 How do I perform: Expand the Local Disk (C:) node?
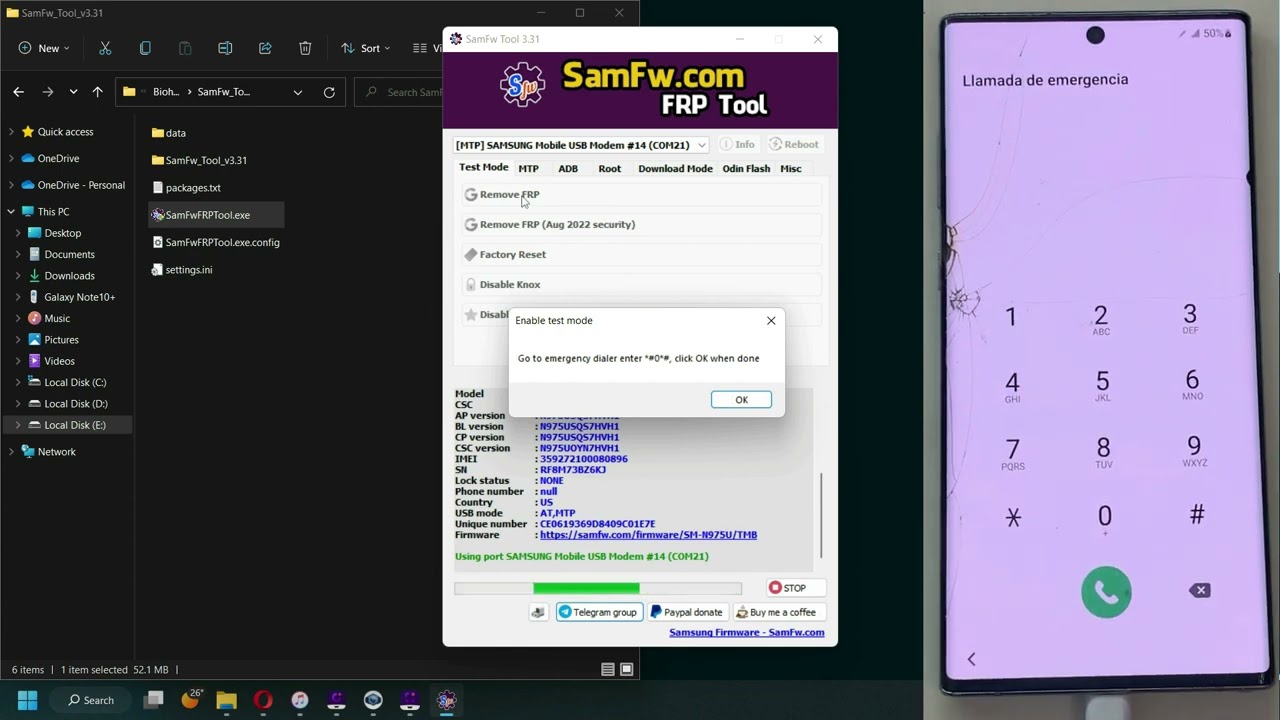(18, 382)
